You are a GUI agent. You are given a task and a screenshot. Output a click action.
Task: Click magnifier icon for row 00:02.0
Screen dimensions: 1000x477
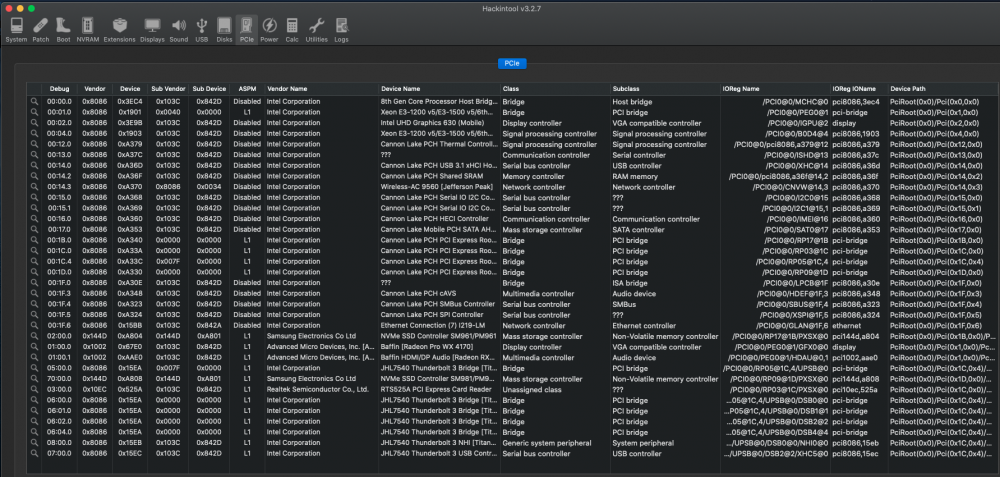34,123
